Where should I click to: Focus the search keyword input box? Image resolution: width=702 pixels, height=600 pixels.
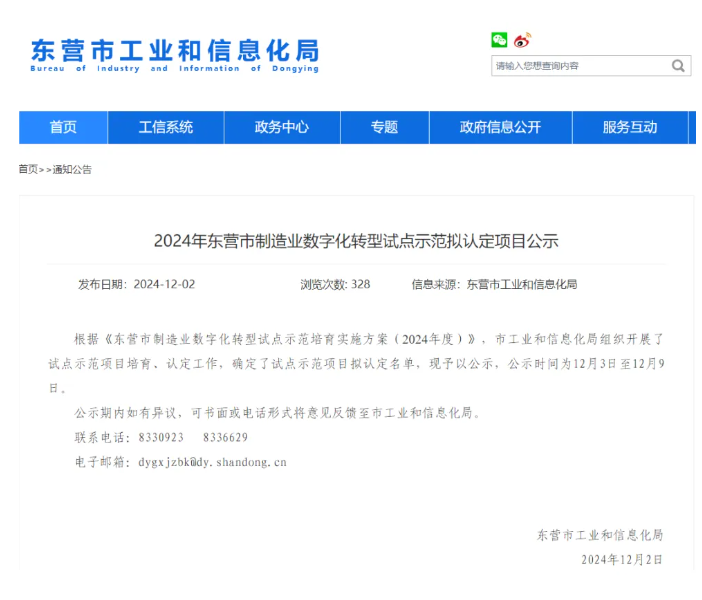[x=579, y=66]
